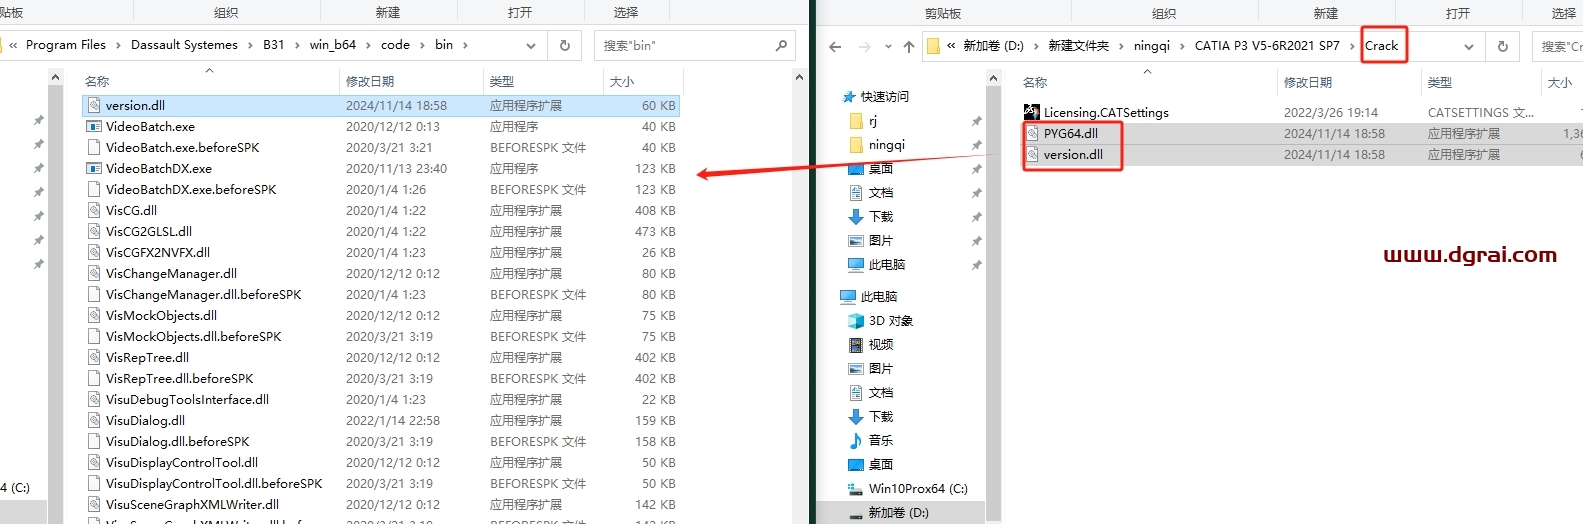Click the ningqi folder icon in sidebar

[x=856, y=145]
